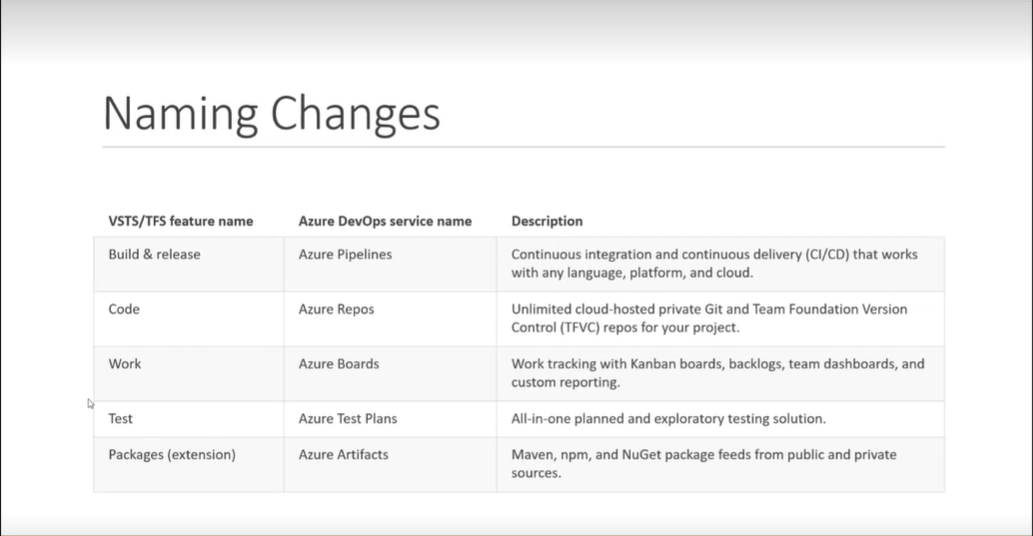Click the "Azure Repos" cell
Viewport: 1033px width, 536px height.
pos(336,309)
